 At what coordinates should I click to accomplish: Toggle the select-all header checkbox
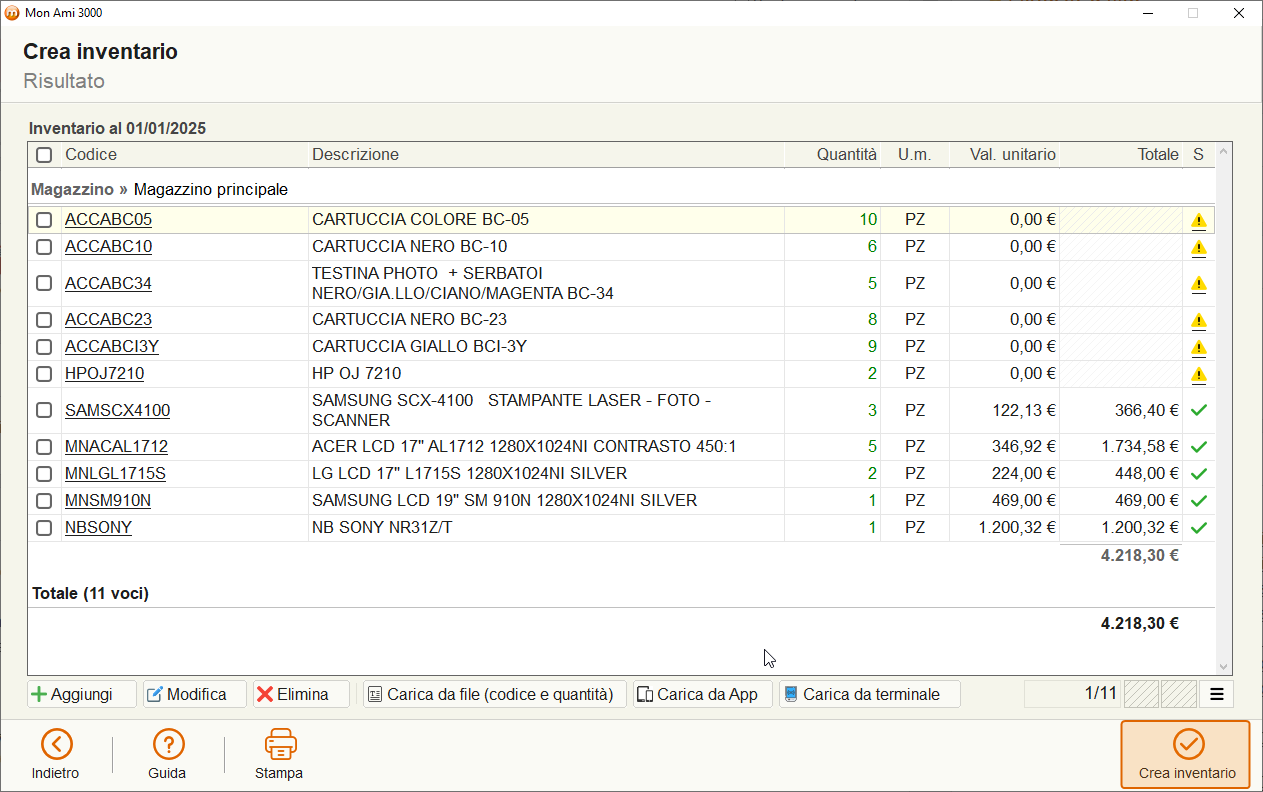[44, 155]
